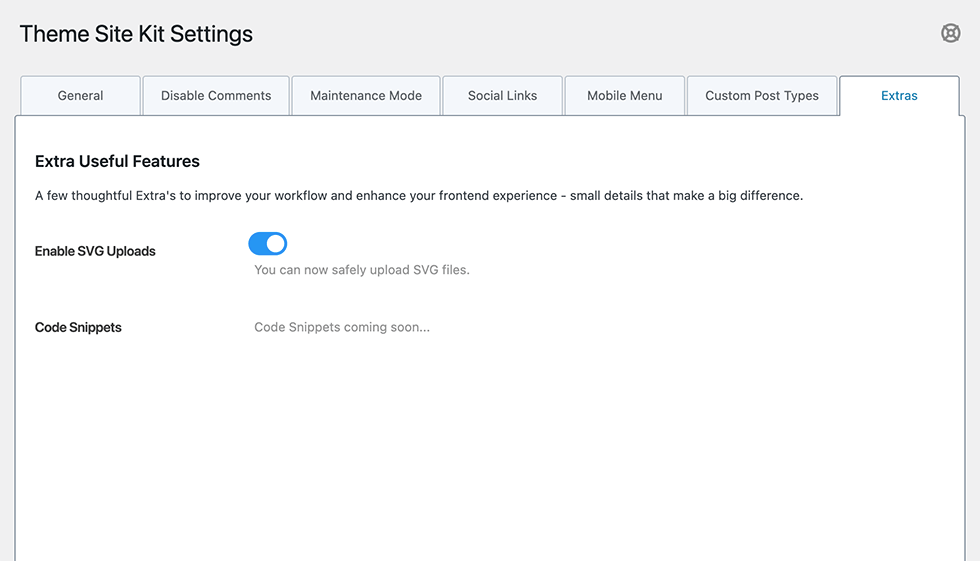This screenshot has height=561, width=980.
Task: Open the Disable Comments tab
Action: [216, 96]
